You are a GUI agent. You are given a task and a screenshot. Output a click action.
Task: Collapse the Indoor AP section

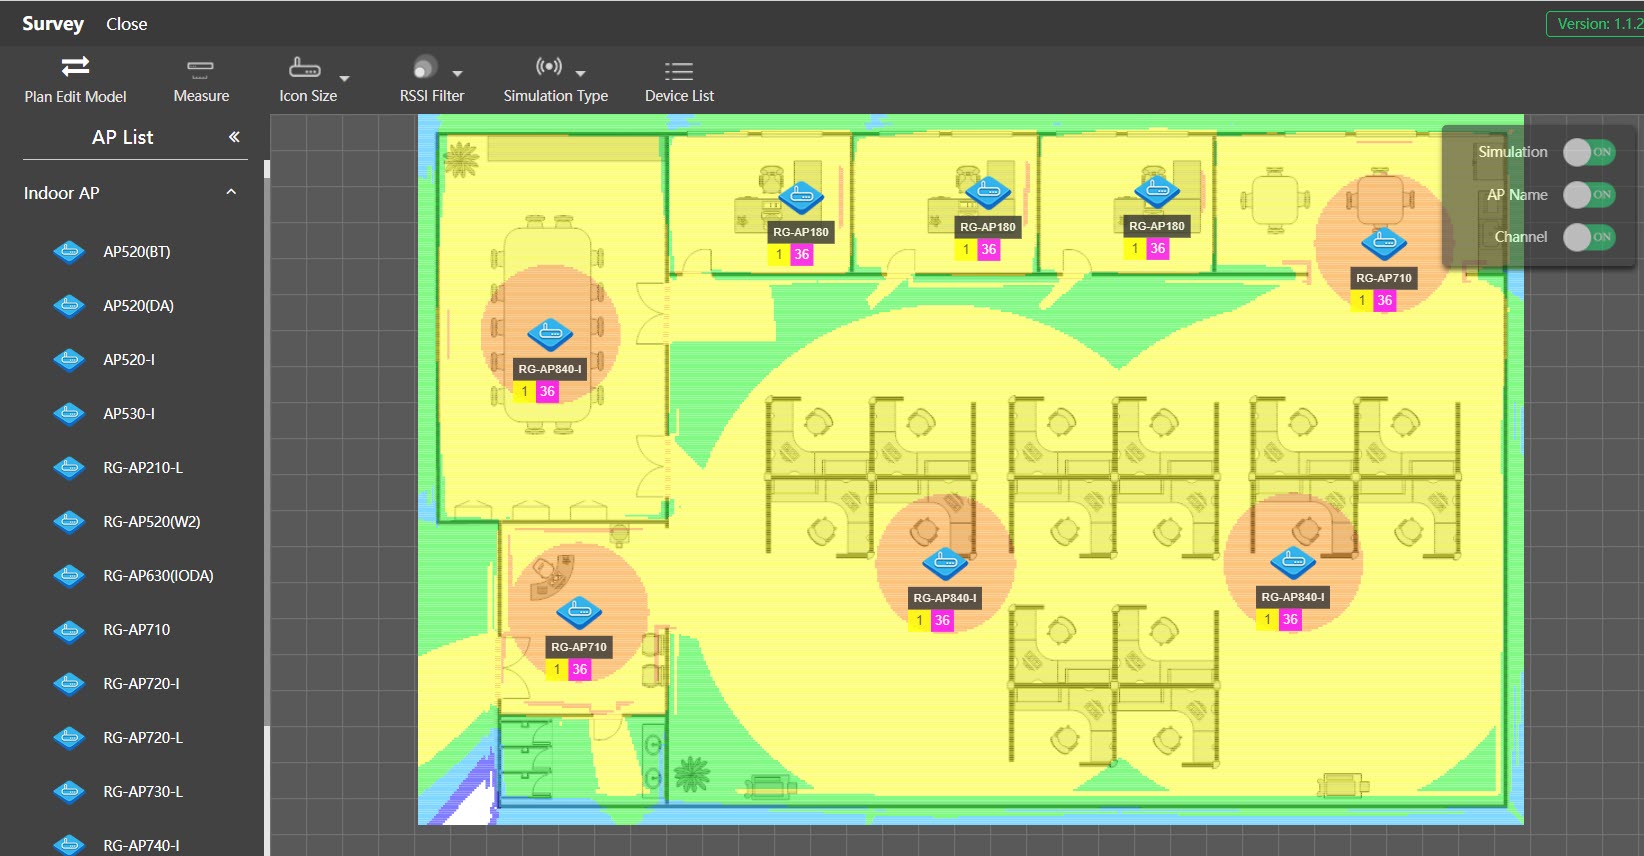point(231,192)
